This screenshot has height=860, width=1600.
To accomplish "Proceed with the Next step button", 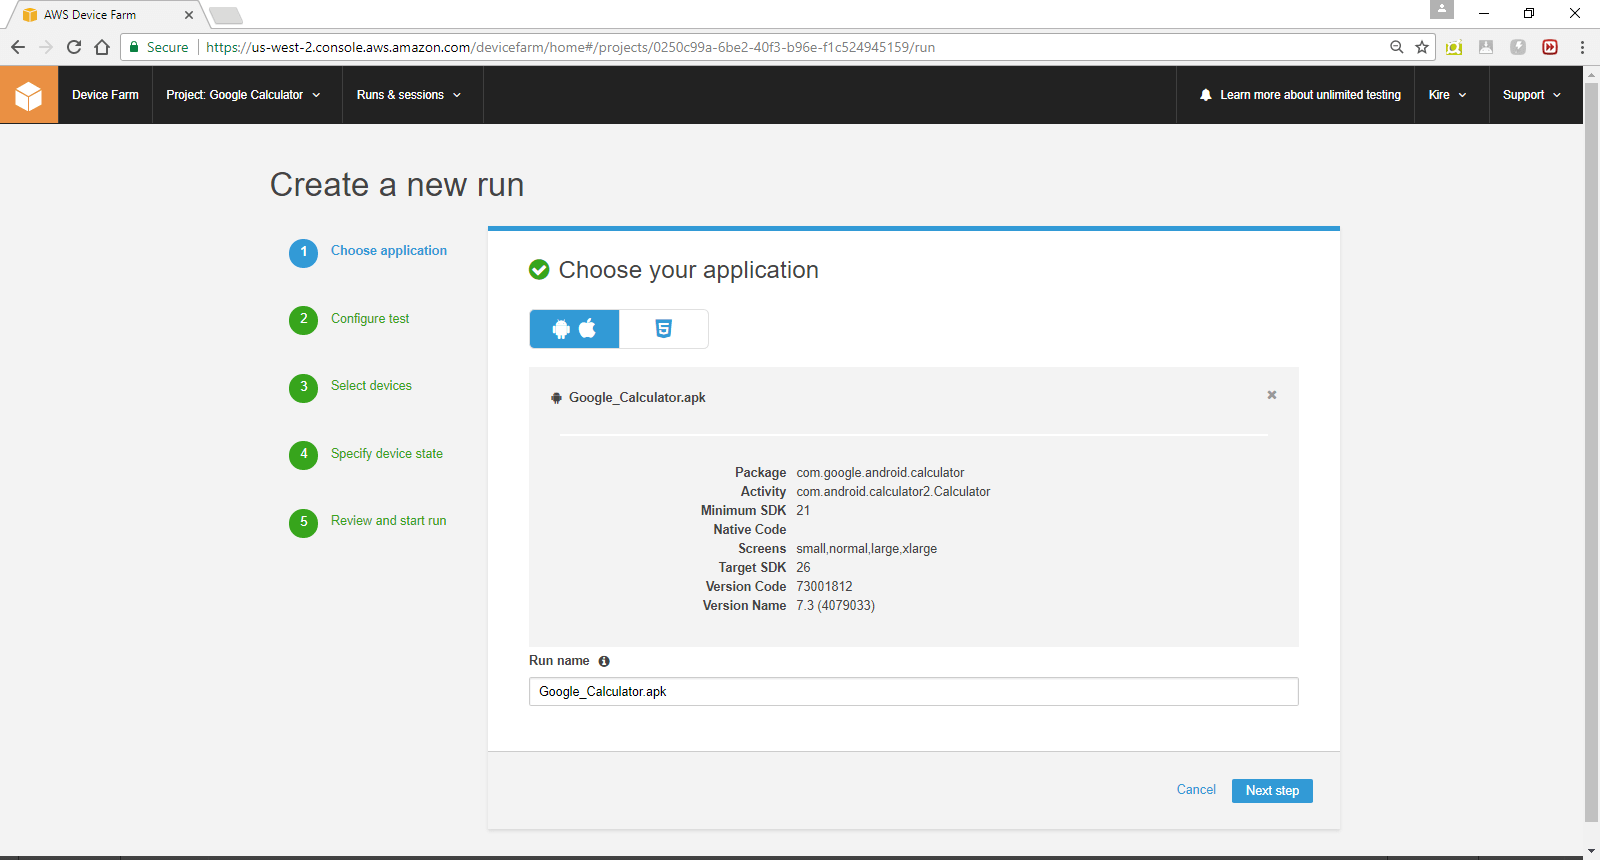I will (1272, 791).
